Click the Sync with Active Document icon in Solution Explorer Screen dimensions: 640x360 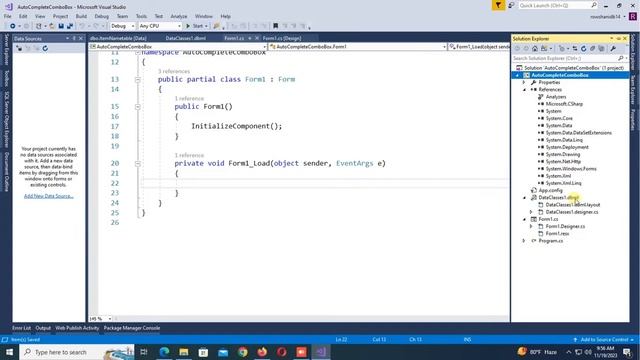(x=575, y=49)
